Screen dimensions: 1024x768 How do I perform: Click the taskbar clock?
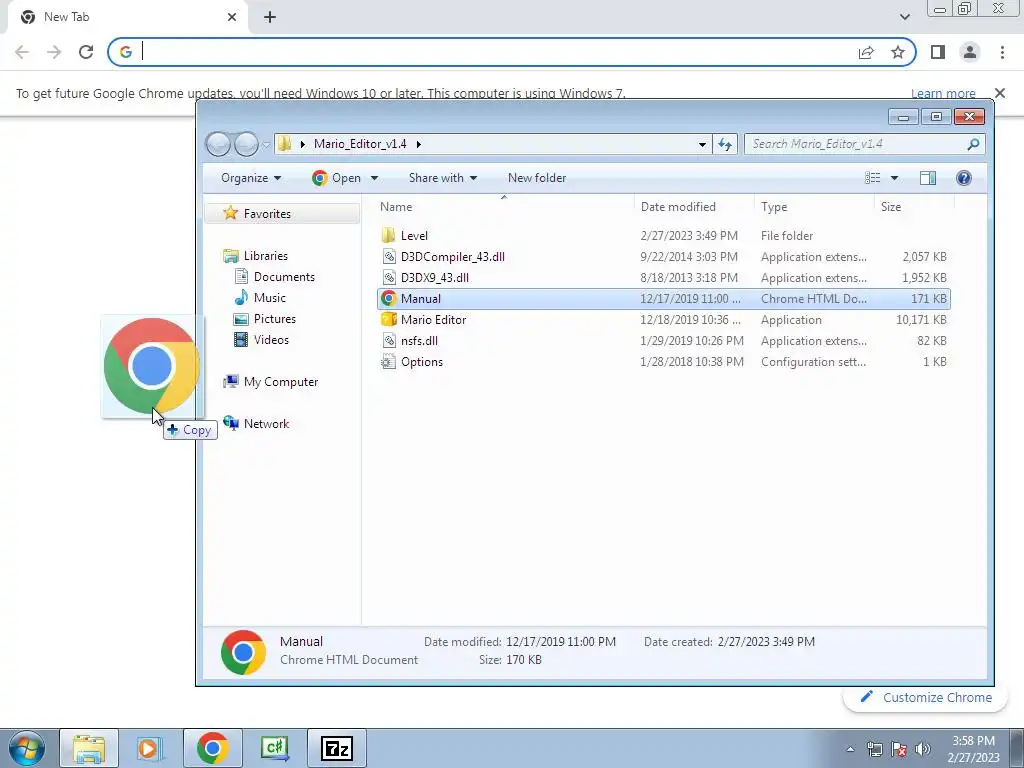click(973, 749)
